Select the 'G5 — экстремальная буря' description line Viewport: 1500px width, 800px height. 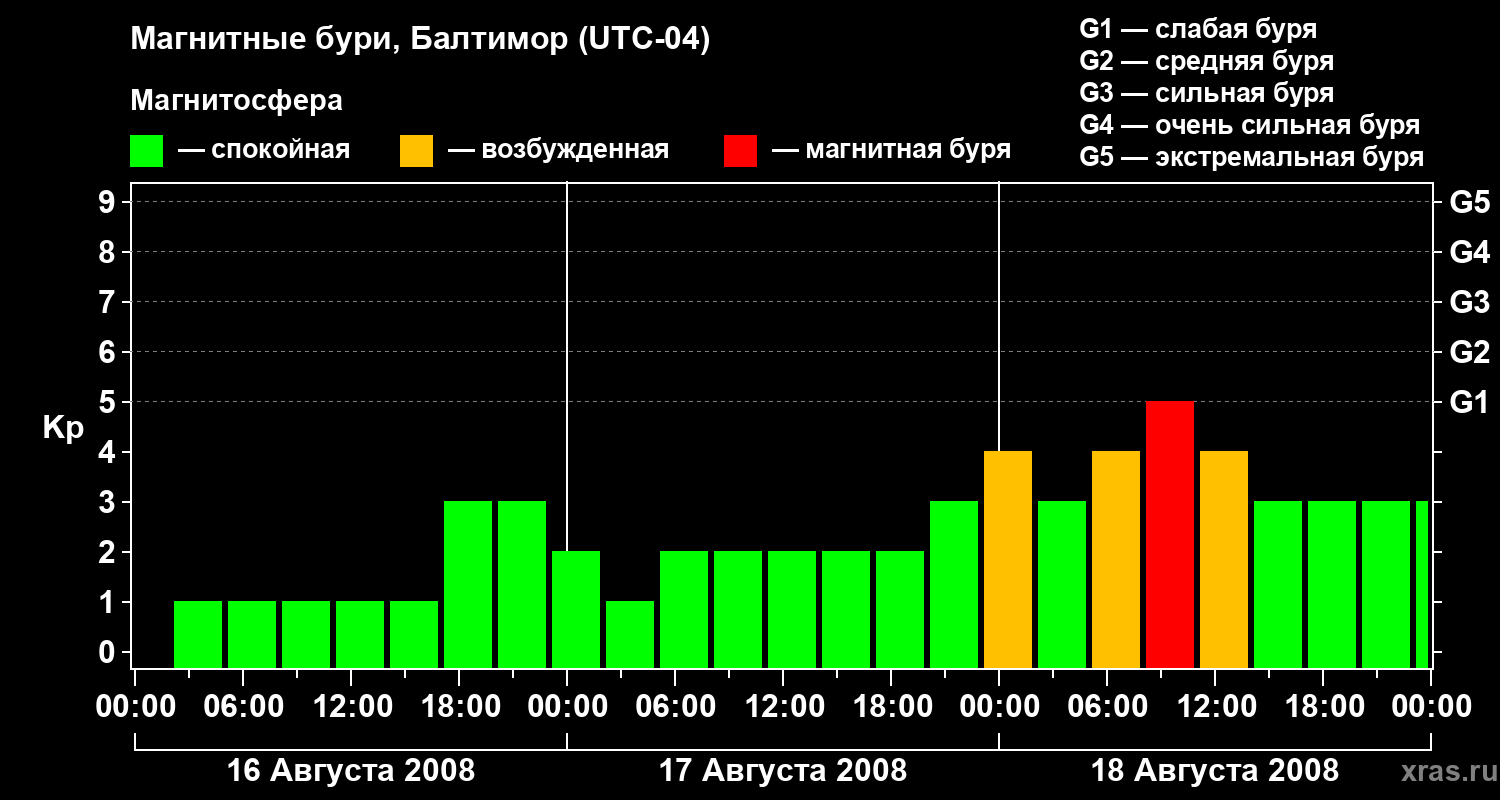click(x=1251, y=157)
